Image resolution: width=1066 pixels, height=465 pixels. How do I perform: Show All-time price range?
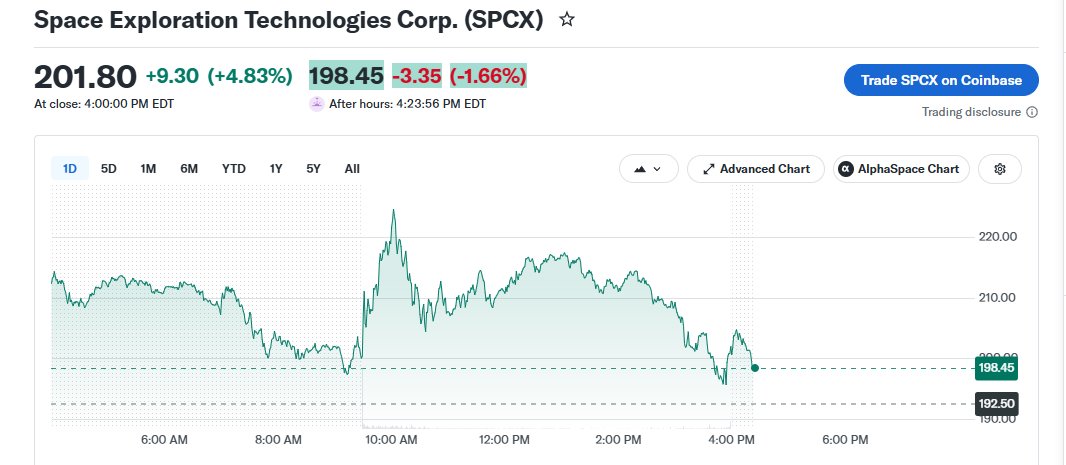[352, 169]
